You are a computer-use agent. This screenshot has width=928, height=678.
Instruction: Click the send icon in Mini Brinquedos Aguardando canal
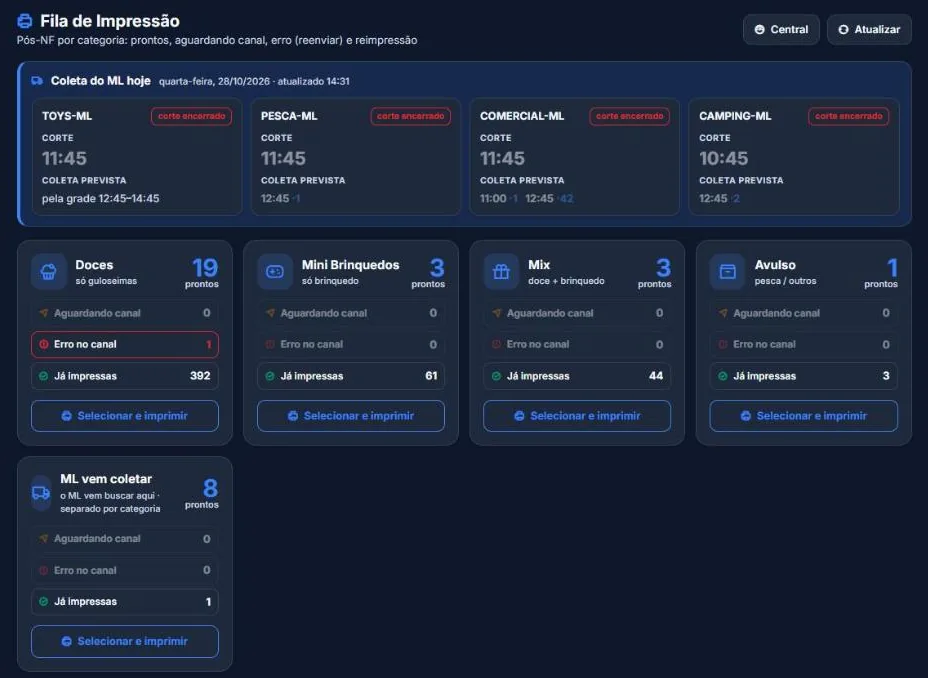270,313
